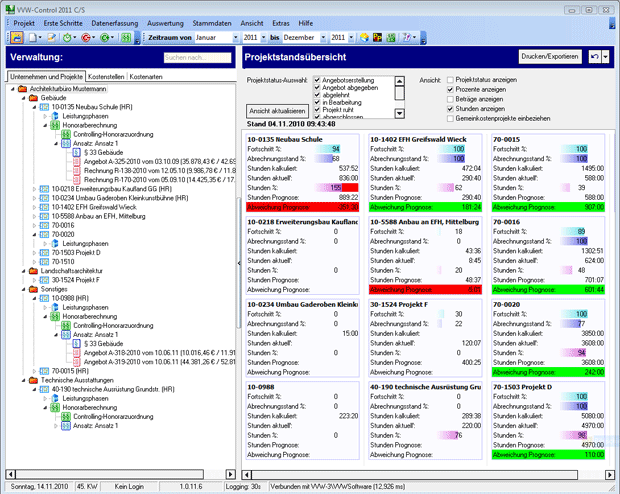Click the Ansicht aktualisieren button

[277, 111]
